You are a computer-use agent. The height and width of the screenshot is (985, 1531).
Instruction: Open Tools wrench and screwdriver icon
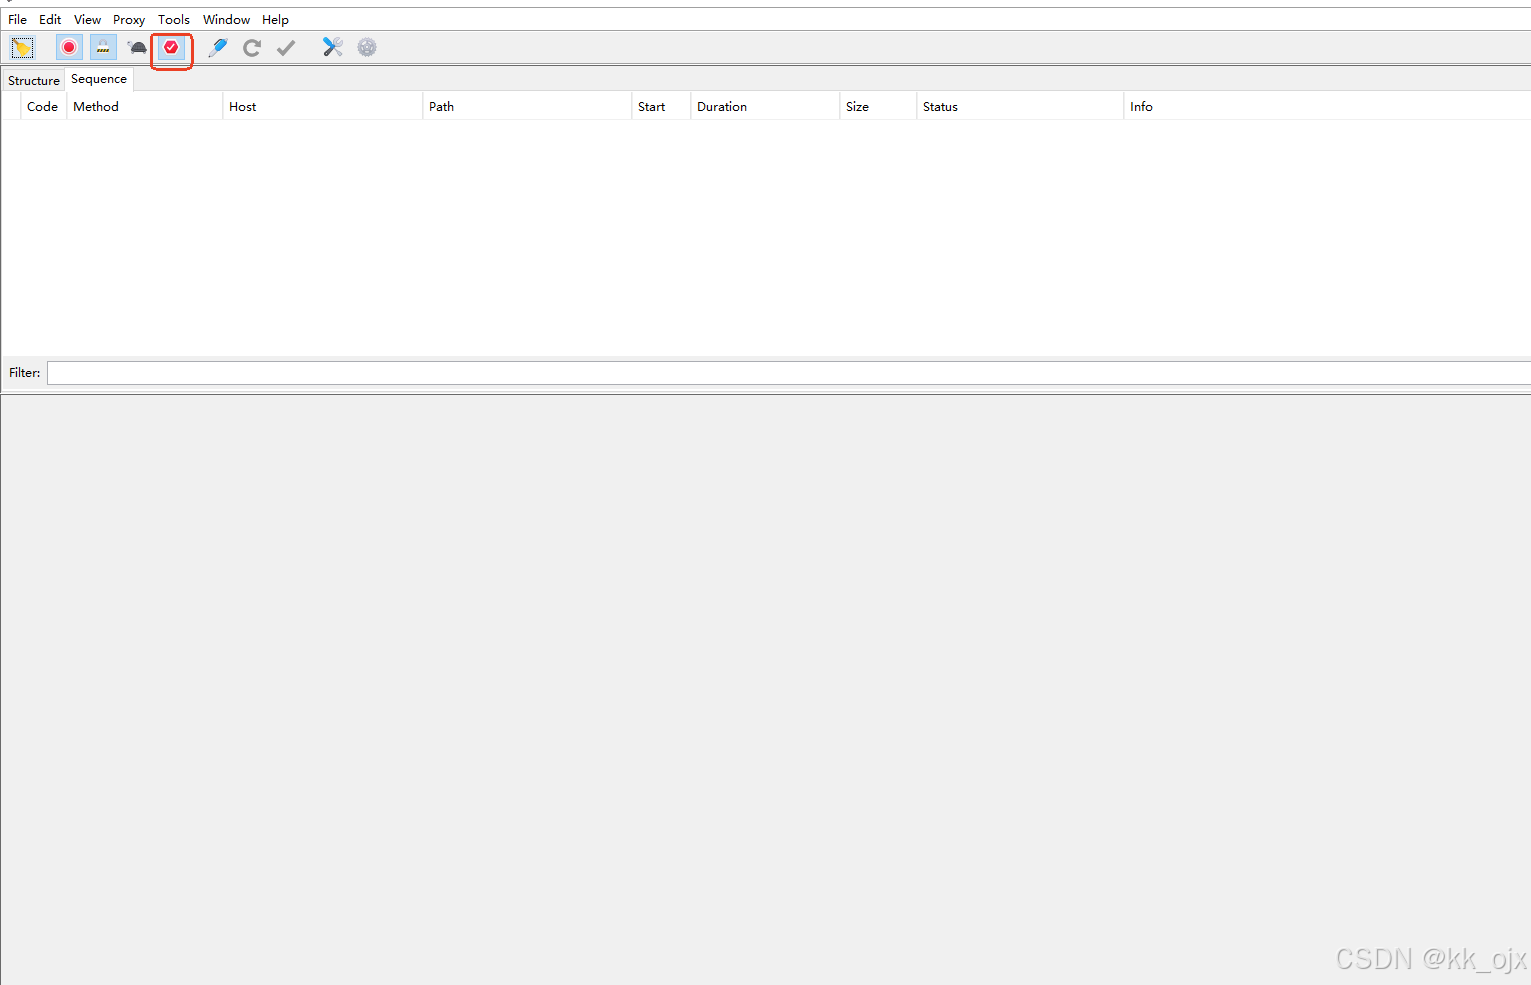[x=333, y=47]
